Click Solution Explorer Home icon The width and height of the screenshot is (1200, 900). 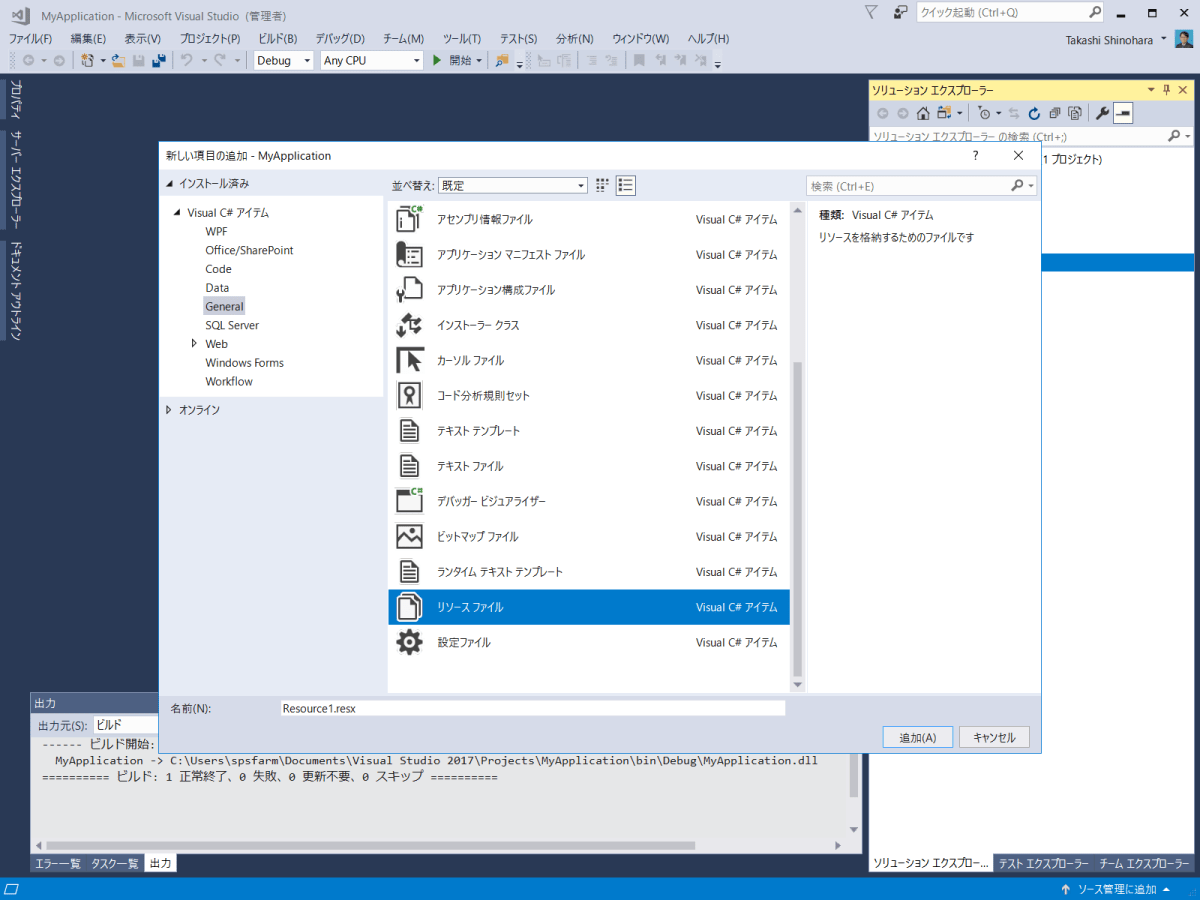coord(923,113)
